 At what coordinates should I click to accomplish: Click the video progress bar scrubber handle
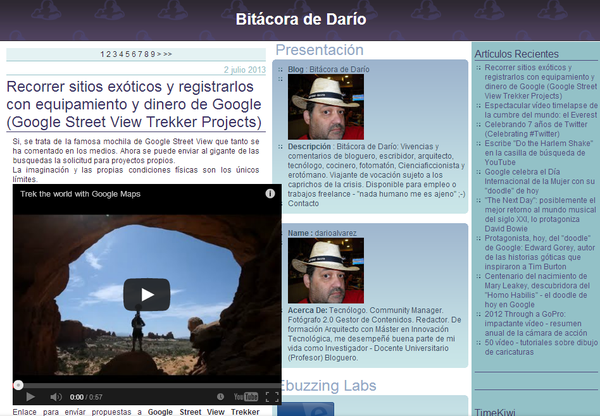[18, 385]
